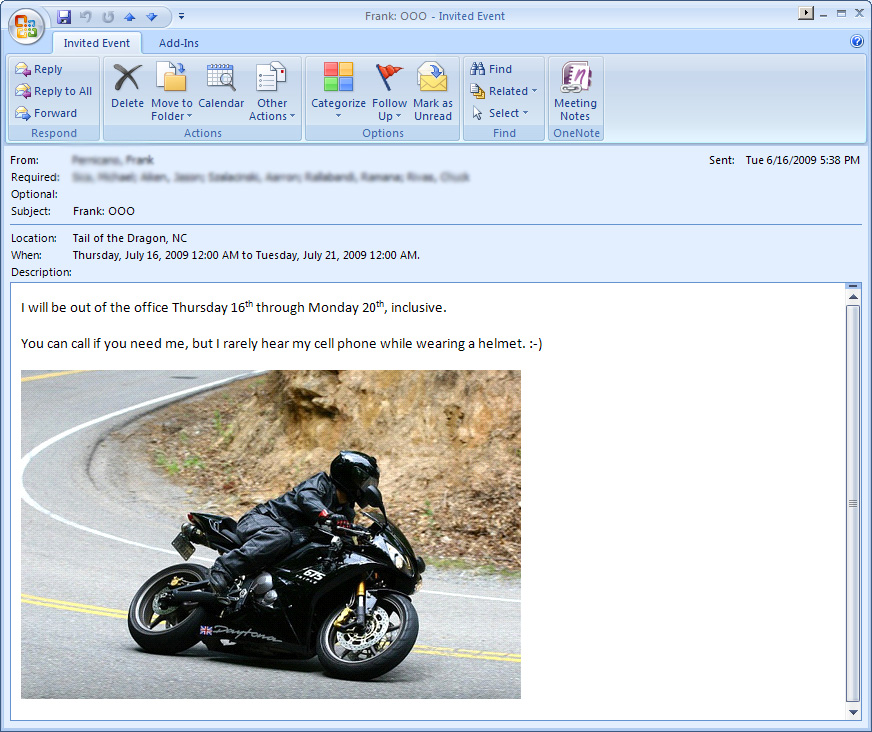Open the Follow Up flag menu
Screen dimensions: 872x732
tap(389, 91)
